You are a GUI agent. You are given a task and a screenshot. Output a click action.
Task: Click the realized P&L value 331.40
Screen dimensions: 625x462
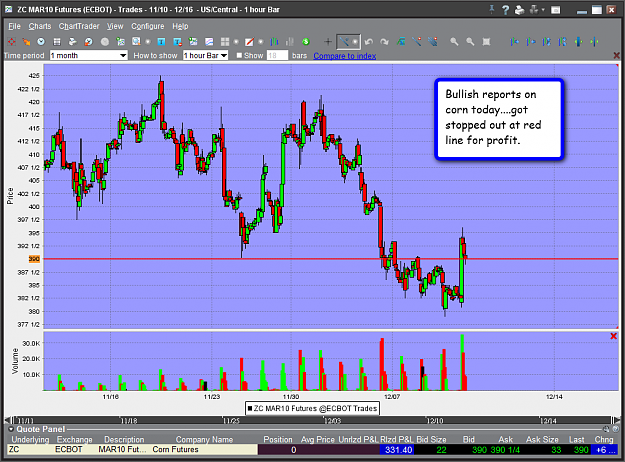pos(397,450)
